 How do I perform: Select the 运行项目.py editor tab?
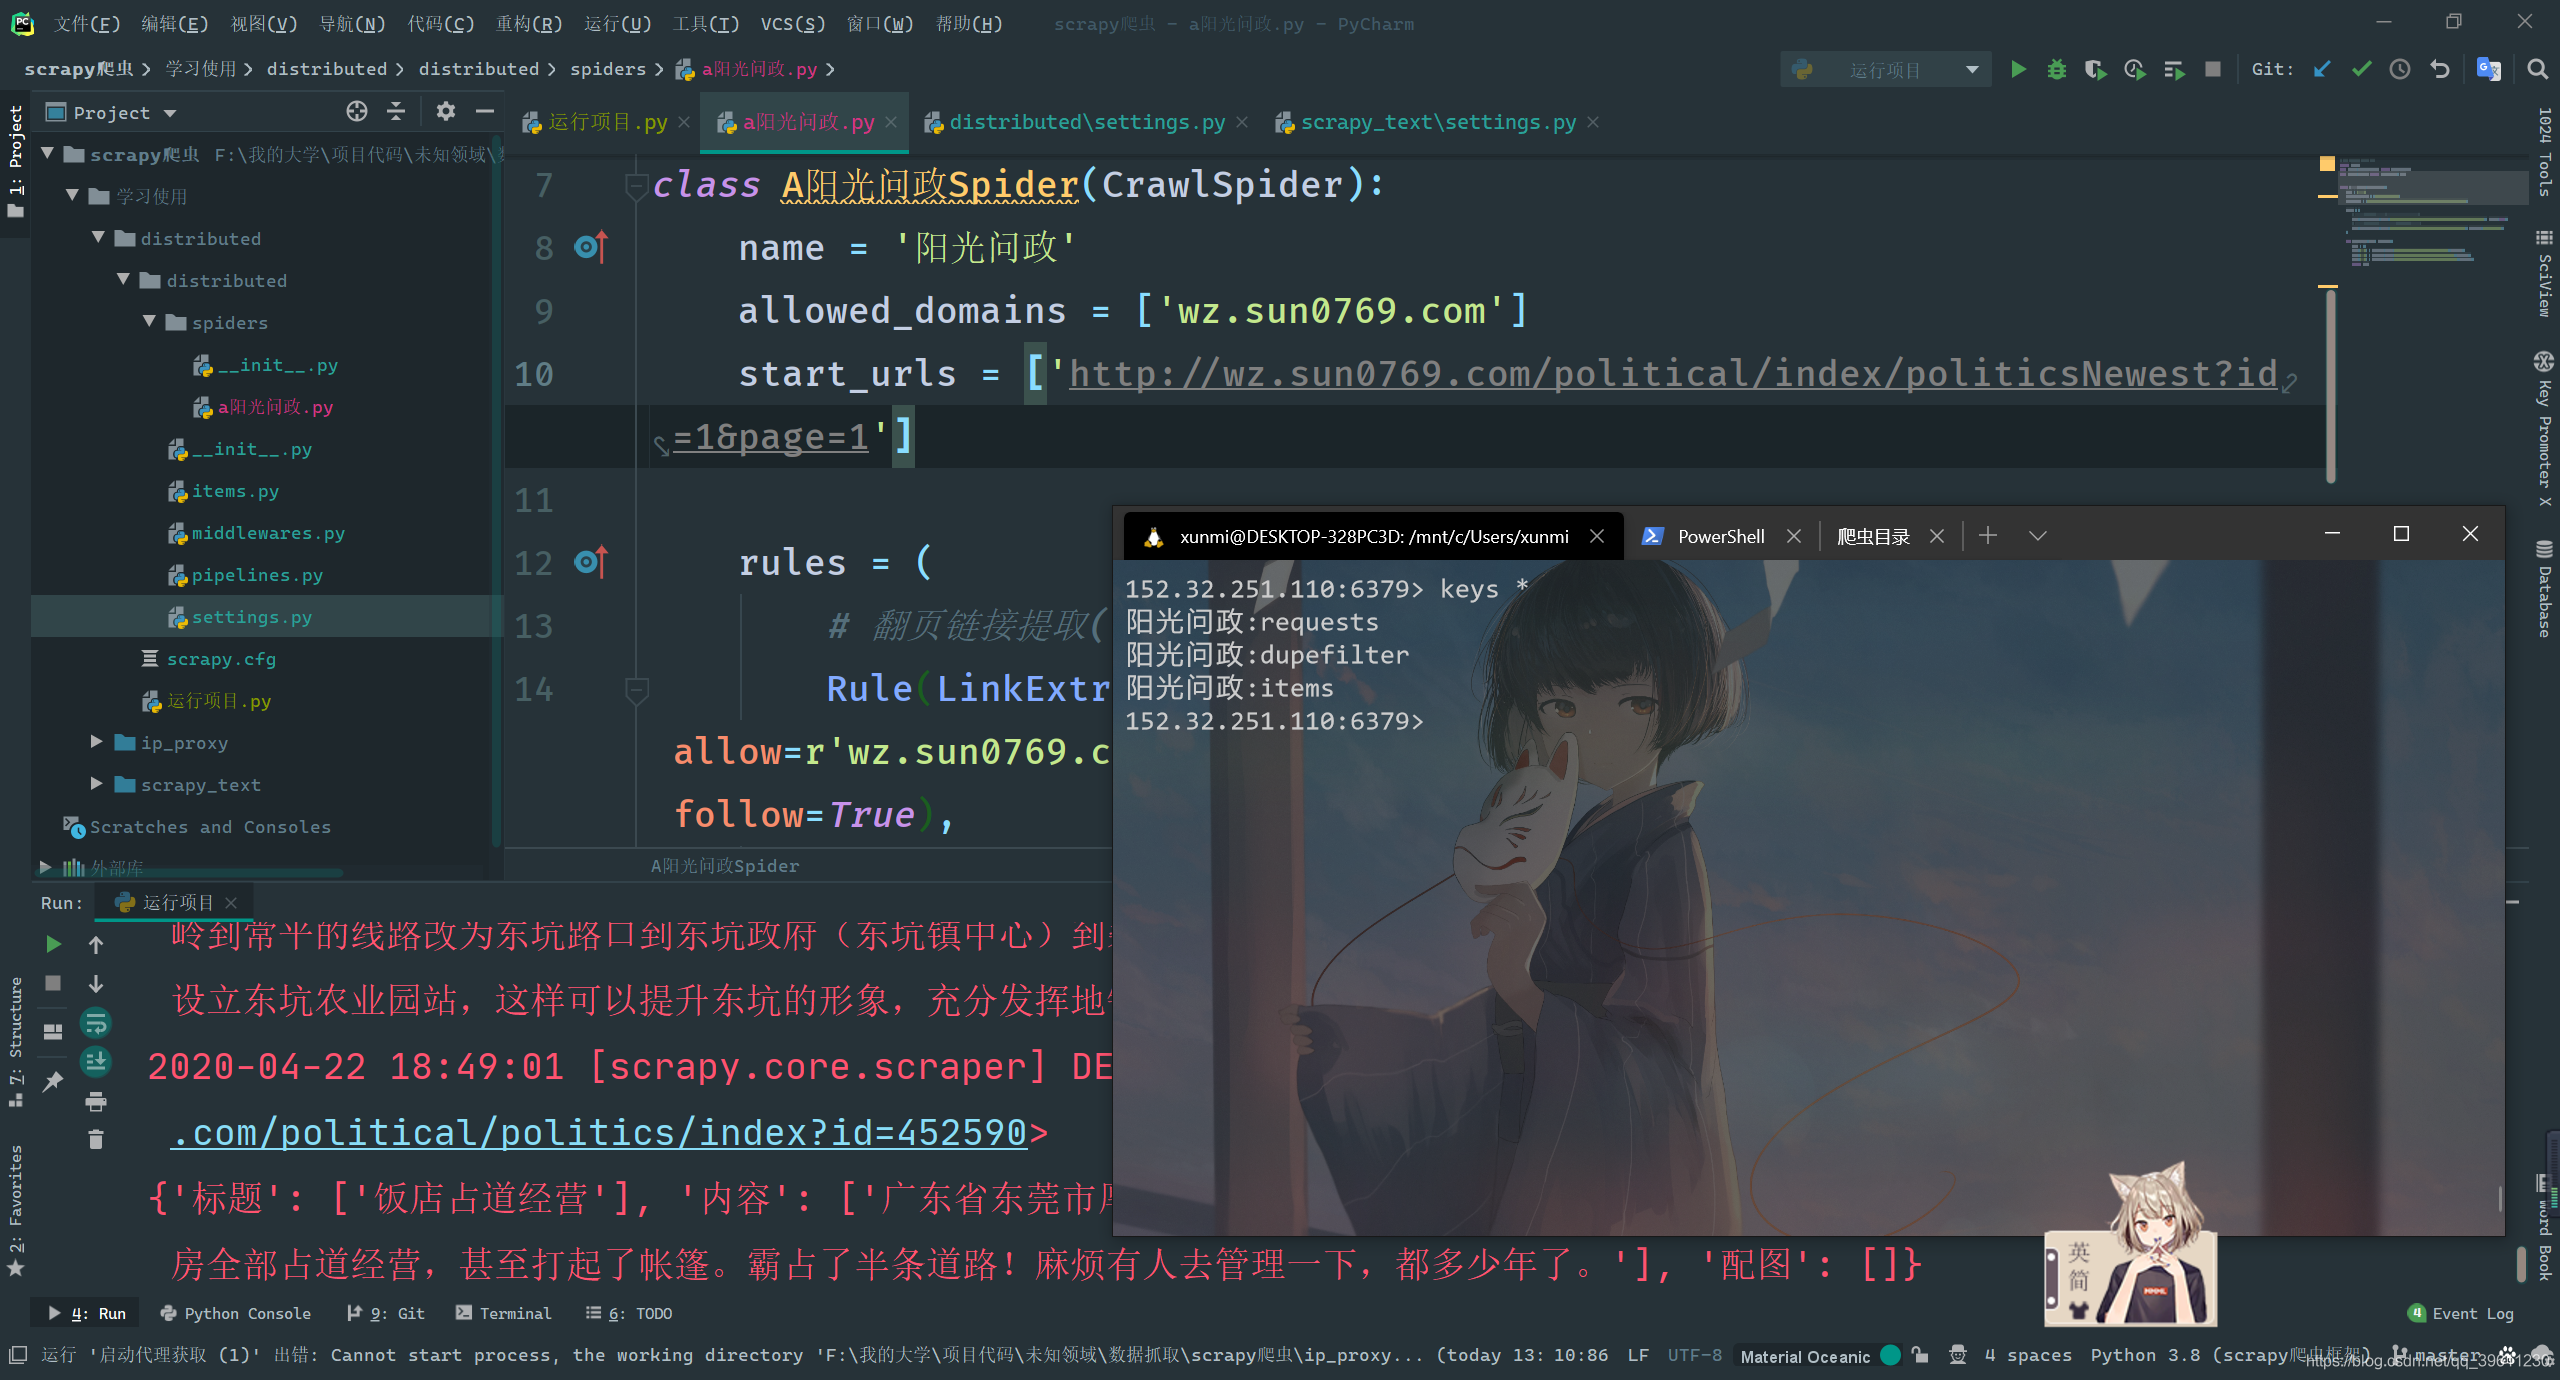tap(598, 122)
